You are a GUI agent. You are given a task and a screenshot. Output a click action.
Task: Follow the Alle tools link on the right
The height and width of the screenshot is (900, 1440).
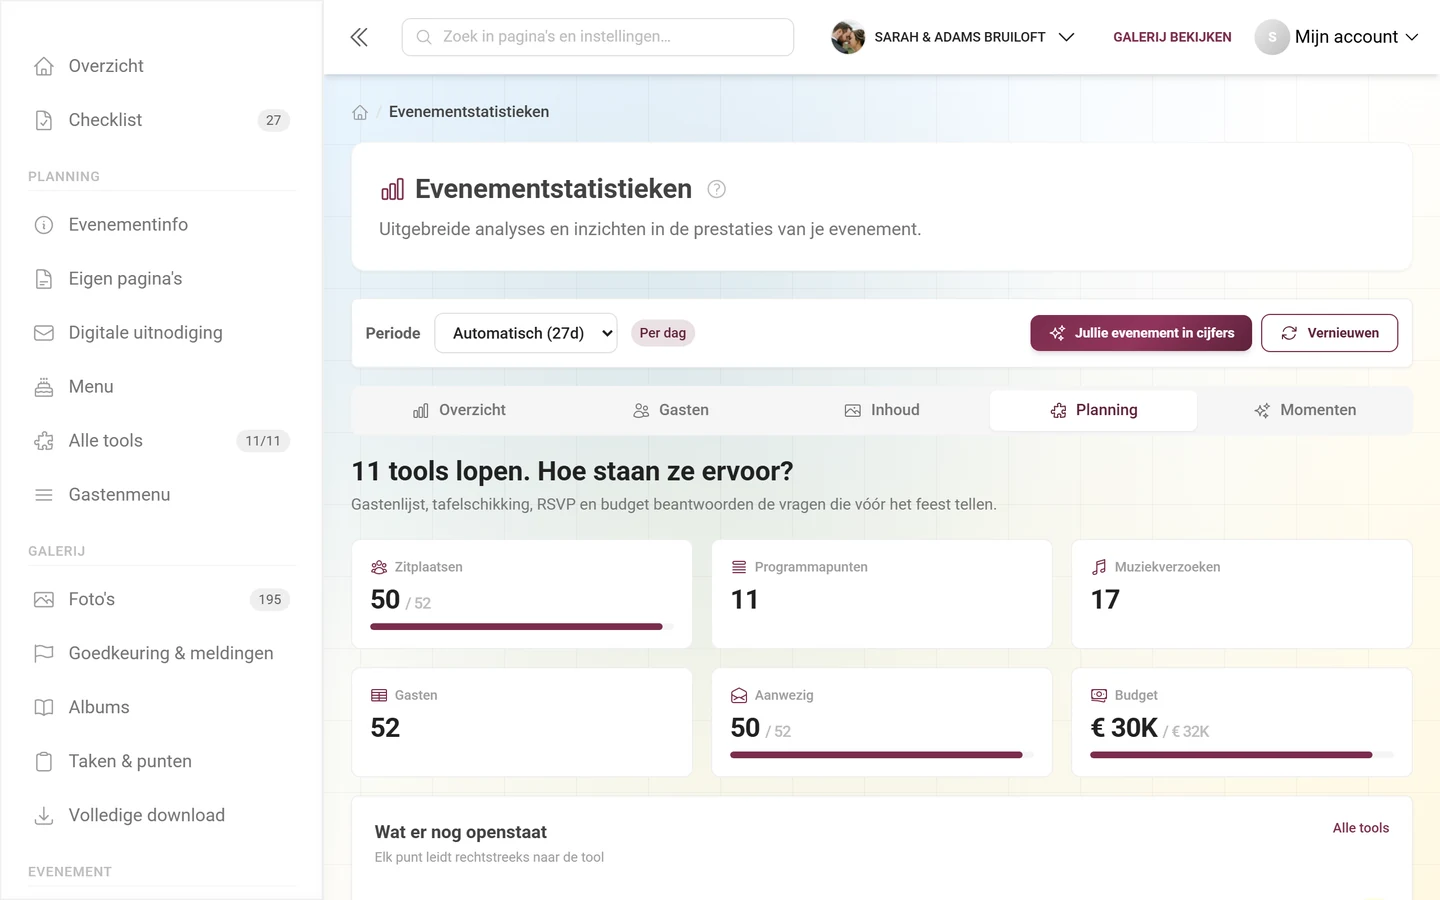pyautogui.click(x=1360, y=828)
